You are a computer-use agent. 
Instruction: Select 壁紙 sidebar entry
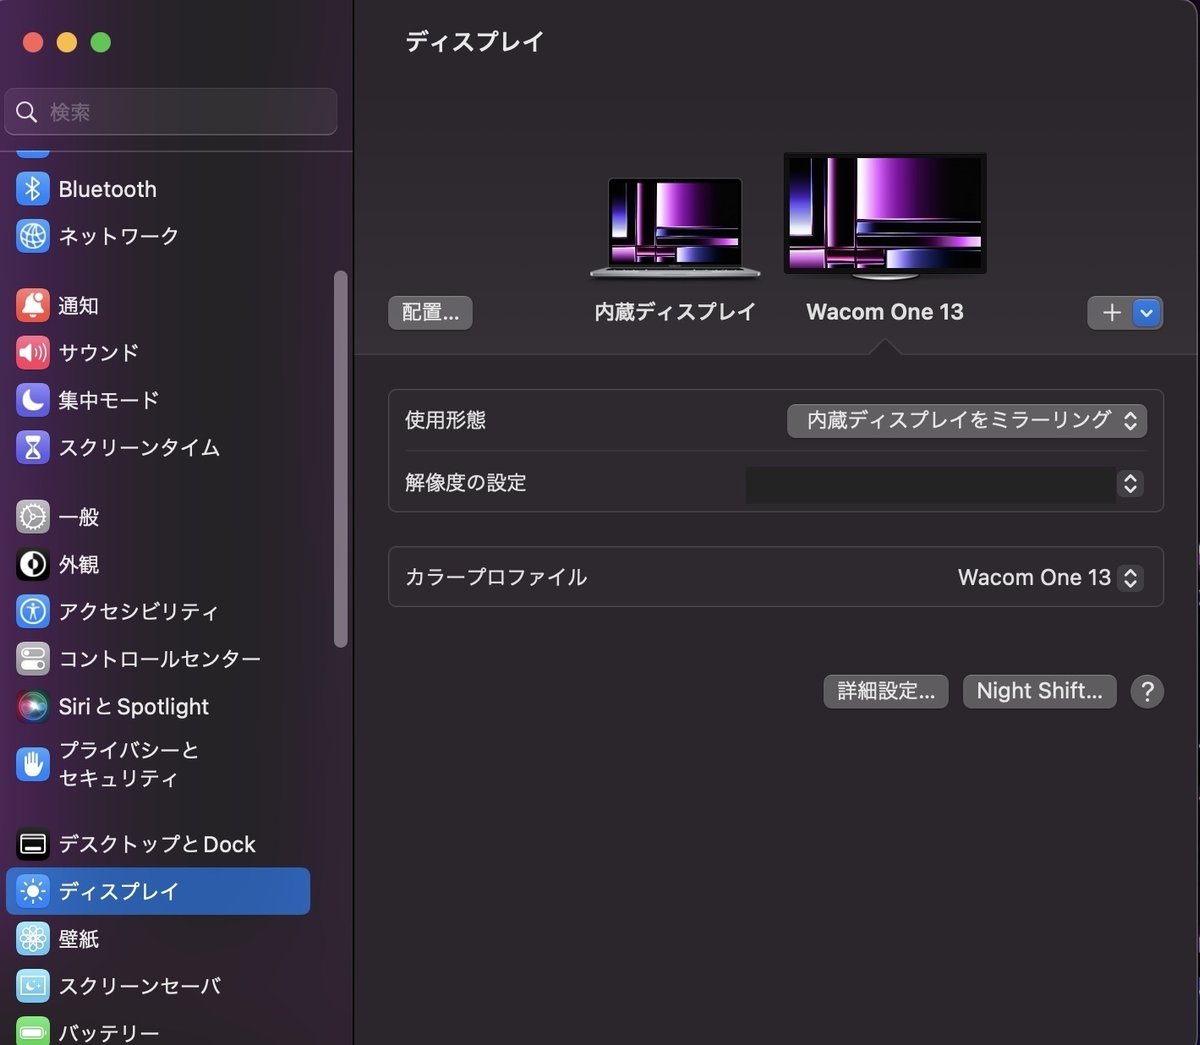[x=158, y=938]
